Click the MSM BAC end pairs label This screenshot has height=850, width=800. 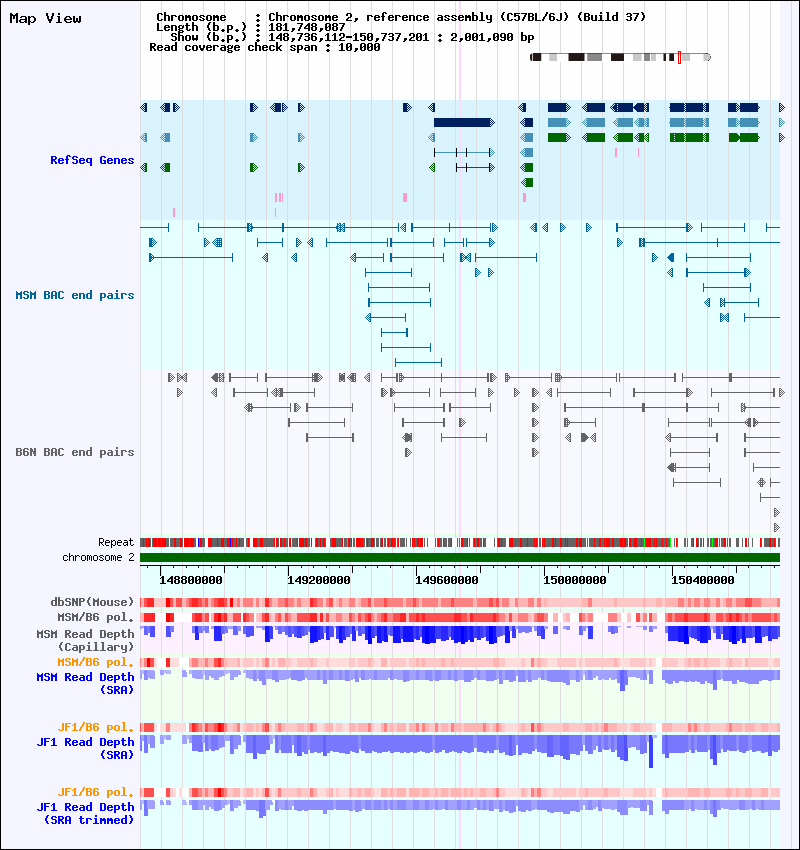75,295
